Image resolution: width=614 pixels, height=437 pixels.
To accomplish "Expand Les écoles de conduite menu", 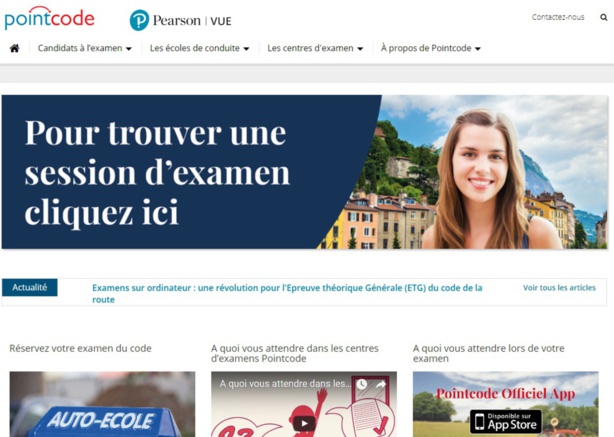I will coord(199,48).
